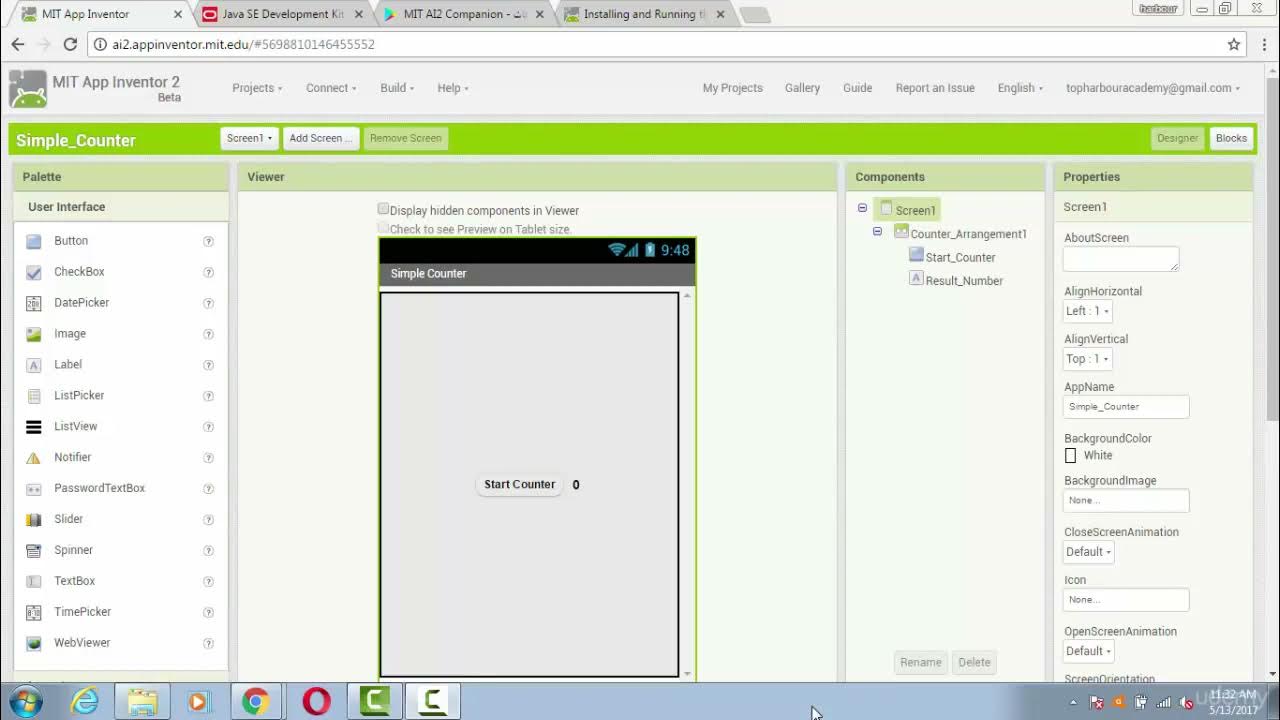
Task: Click the Designer button
Action: (1177, 138)
